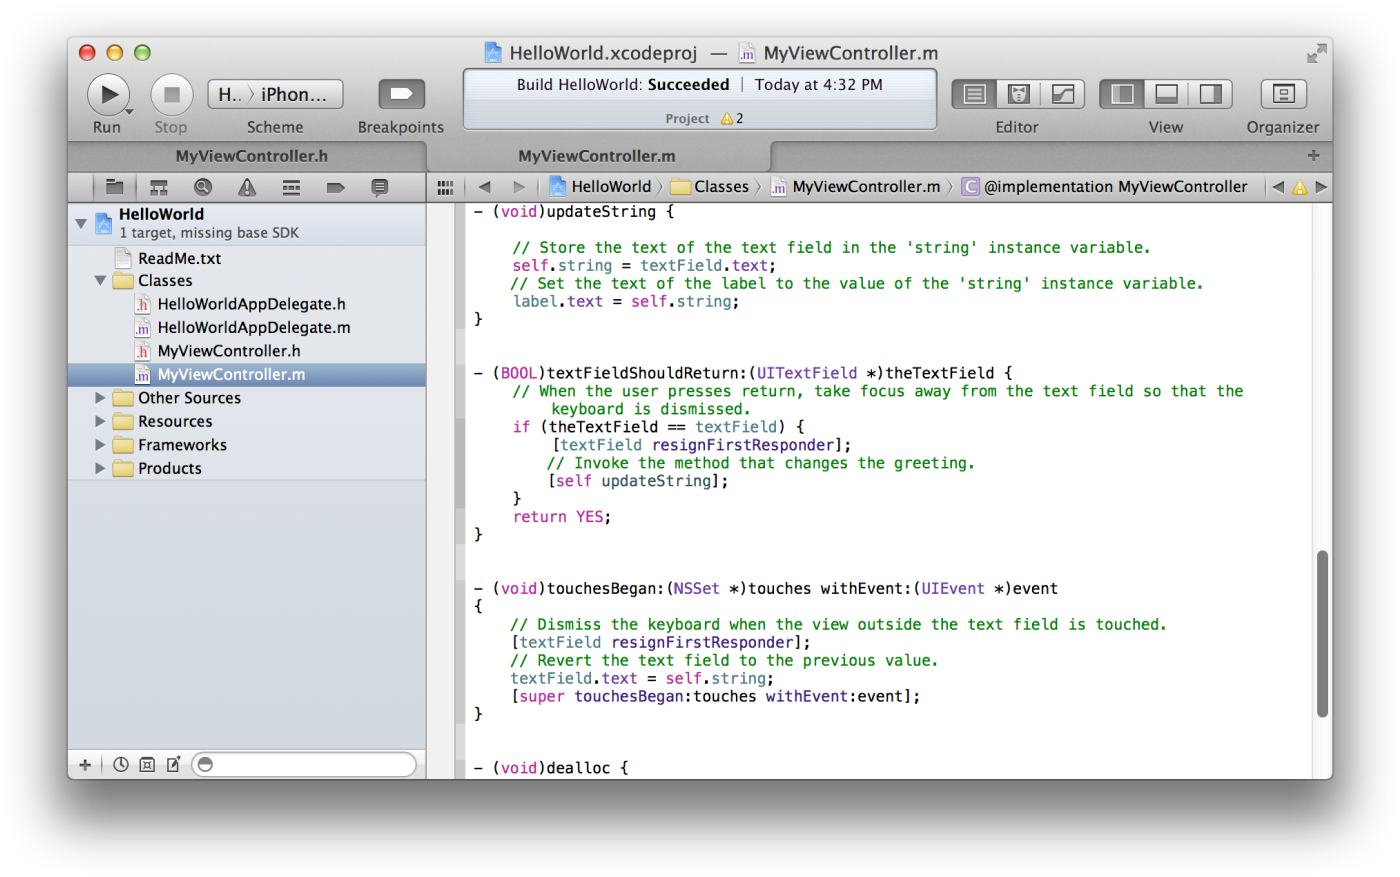Screen dimensions: 1400x877
Task: Toggle the utilities pane view button
Action: (x=1210, y=94)
